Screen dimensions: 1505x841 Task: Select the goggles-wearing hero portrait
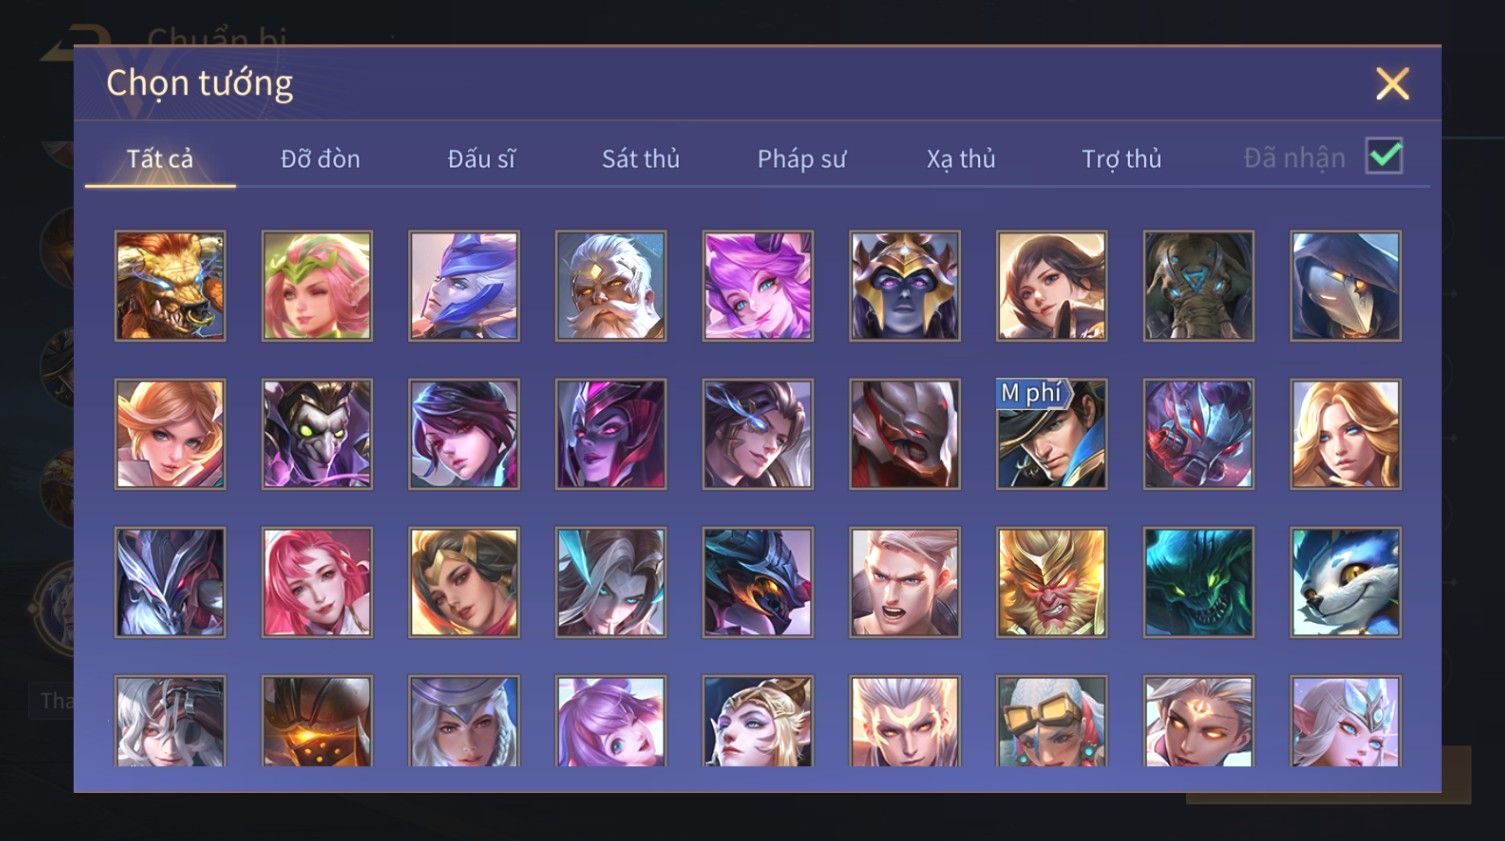tap(1052, 721)
